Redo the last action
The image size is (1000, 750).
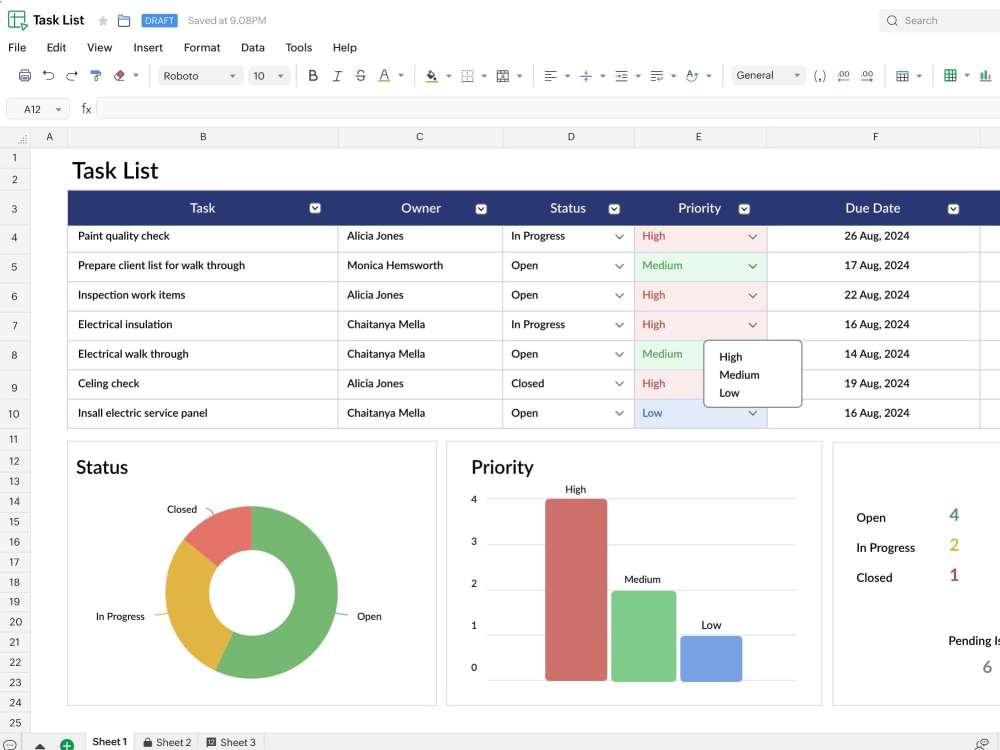pos(71,75)
